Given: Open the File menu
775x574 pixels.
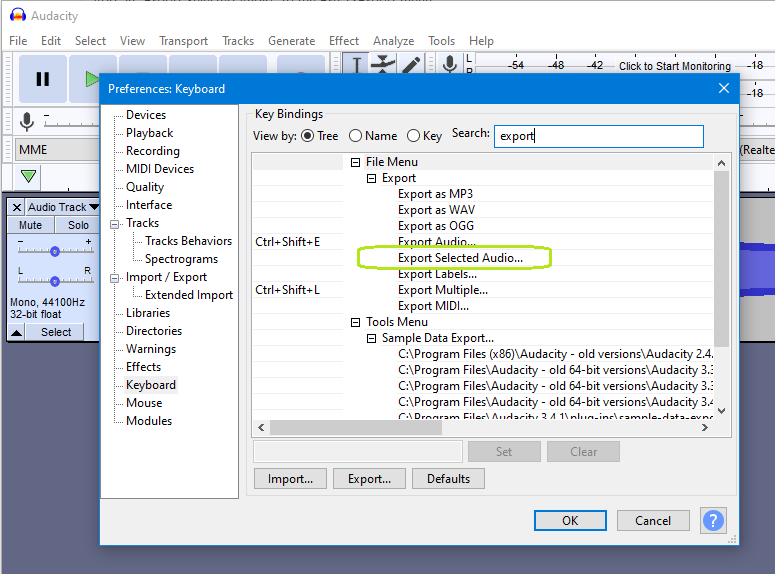Looking at the screenshot, I should click(x=18, y=41).
